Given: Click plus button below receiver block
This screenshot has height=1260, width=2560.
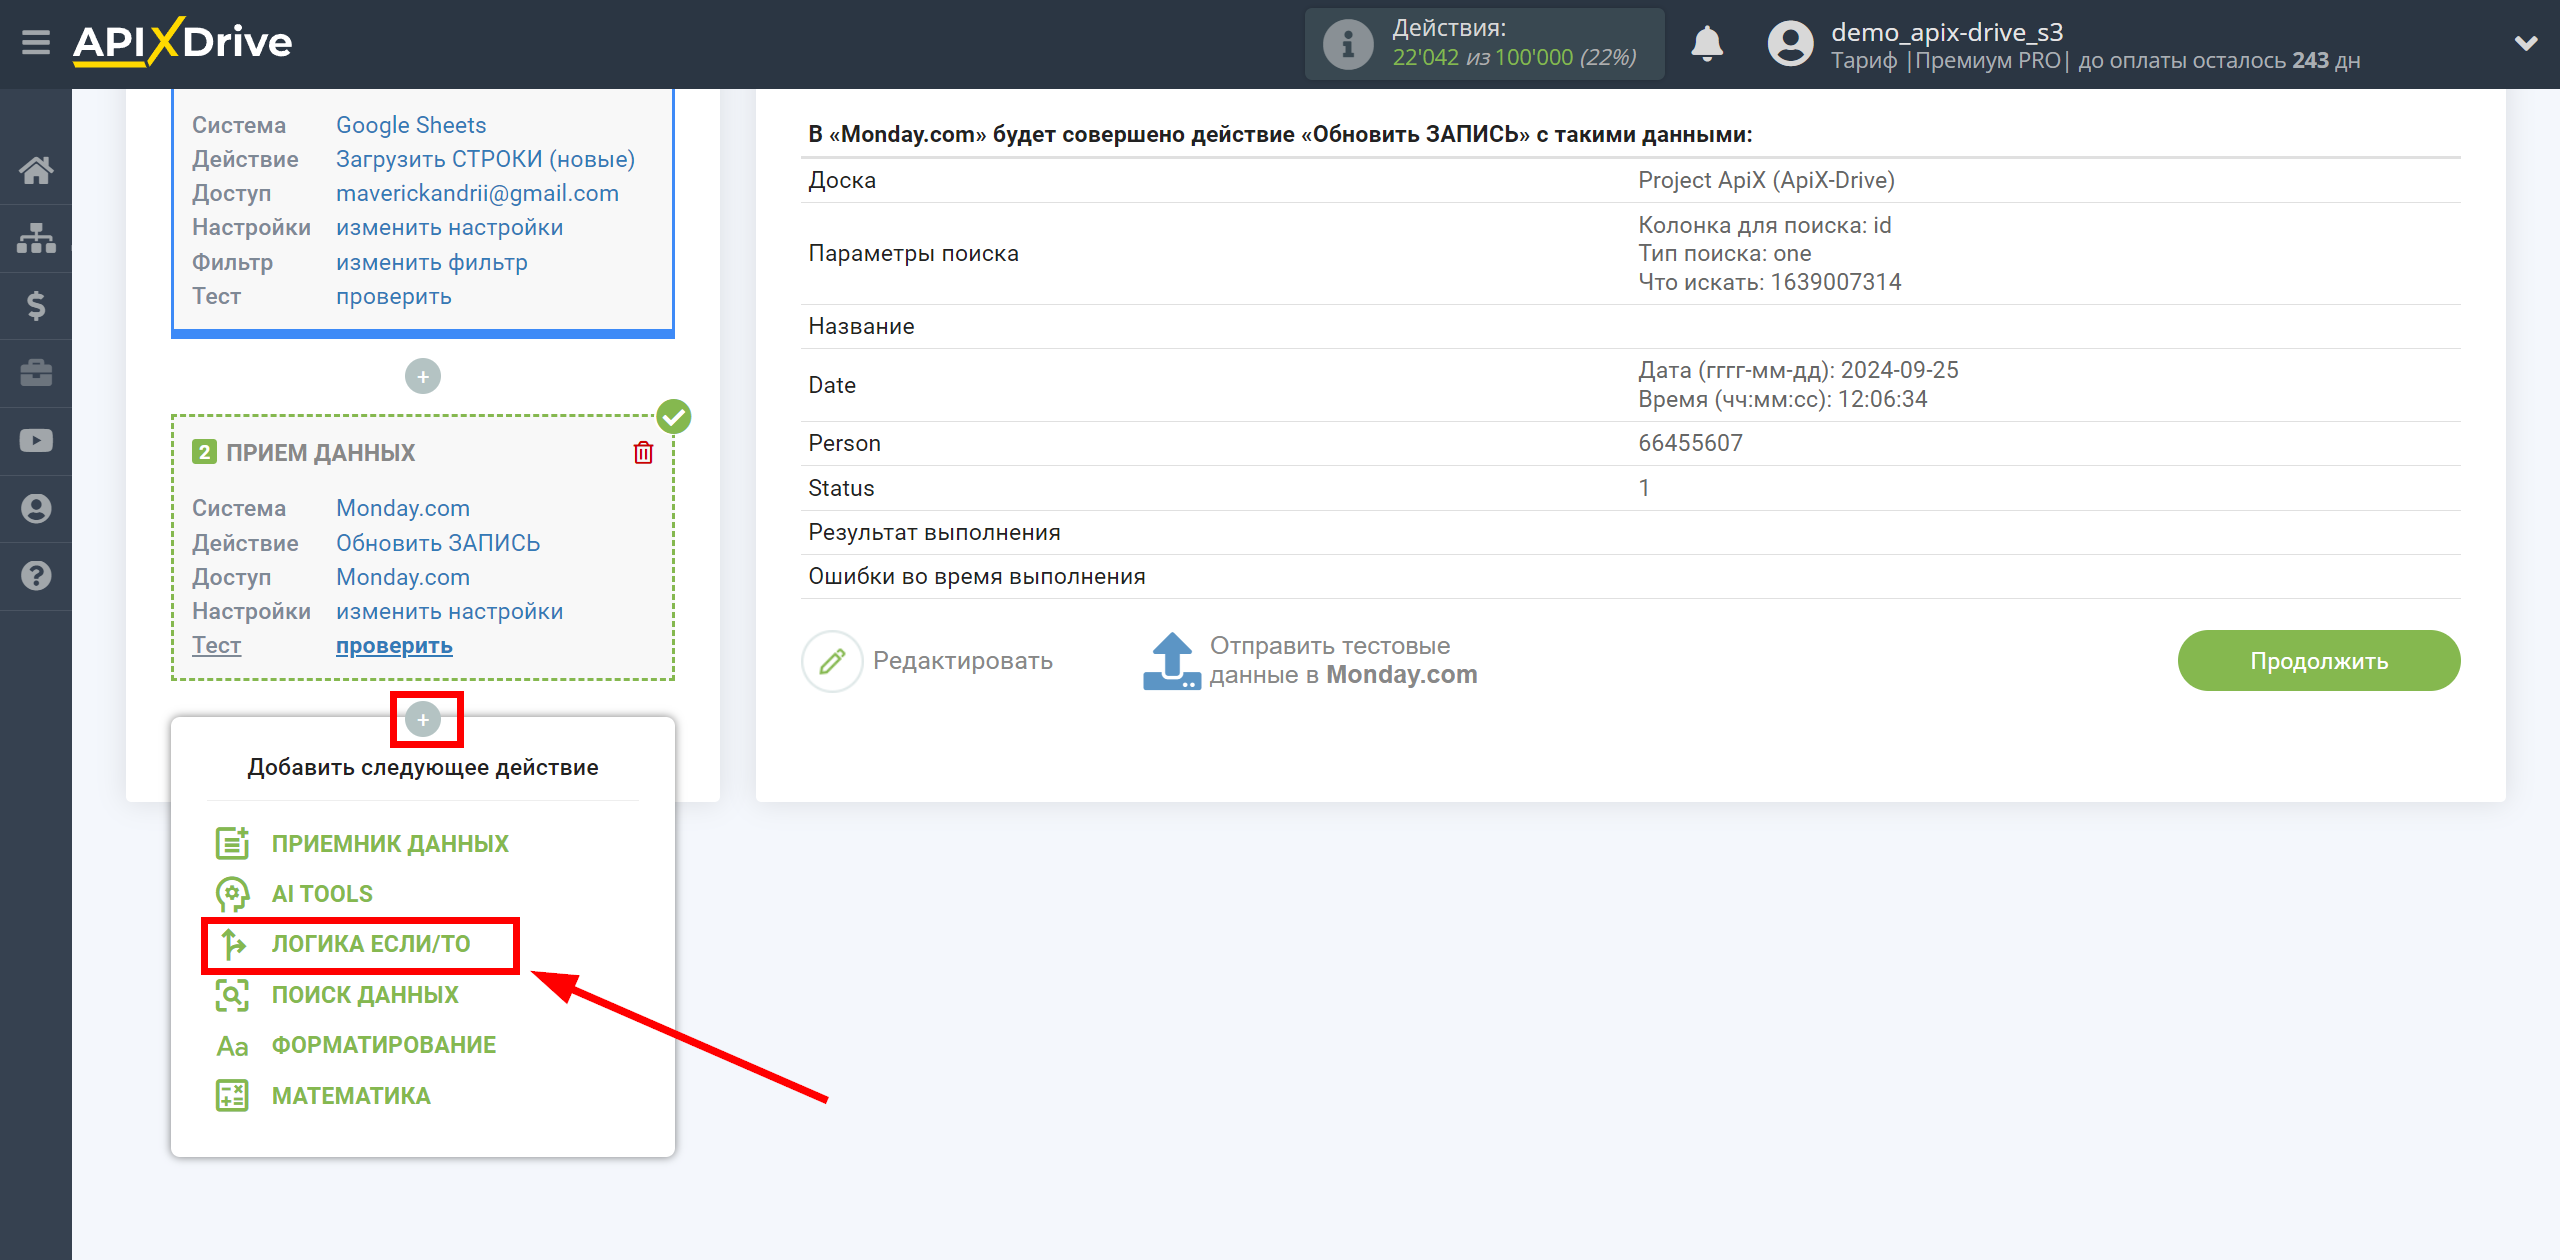Looking at the screenshot, I should (x=423, y=719).
